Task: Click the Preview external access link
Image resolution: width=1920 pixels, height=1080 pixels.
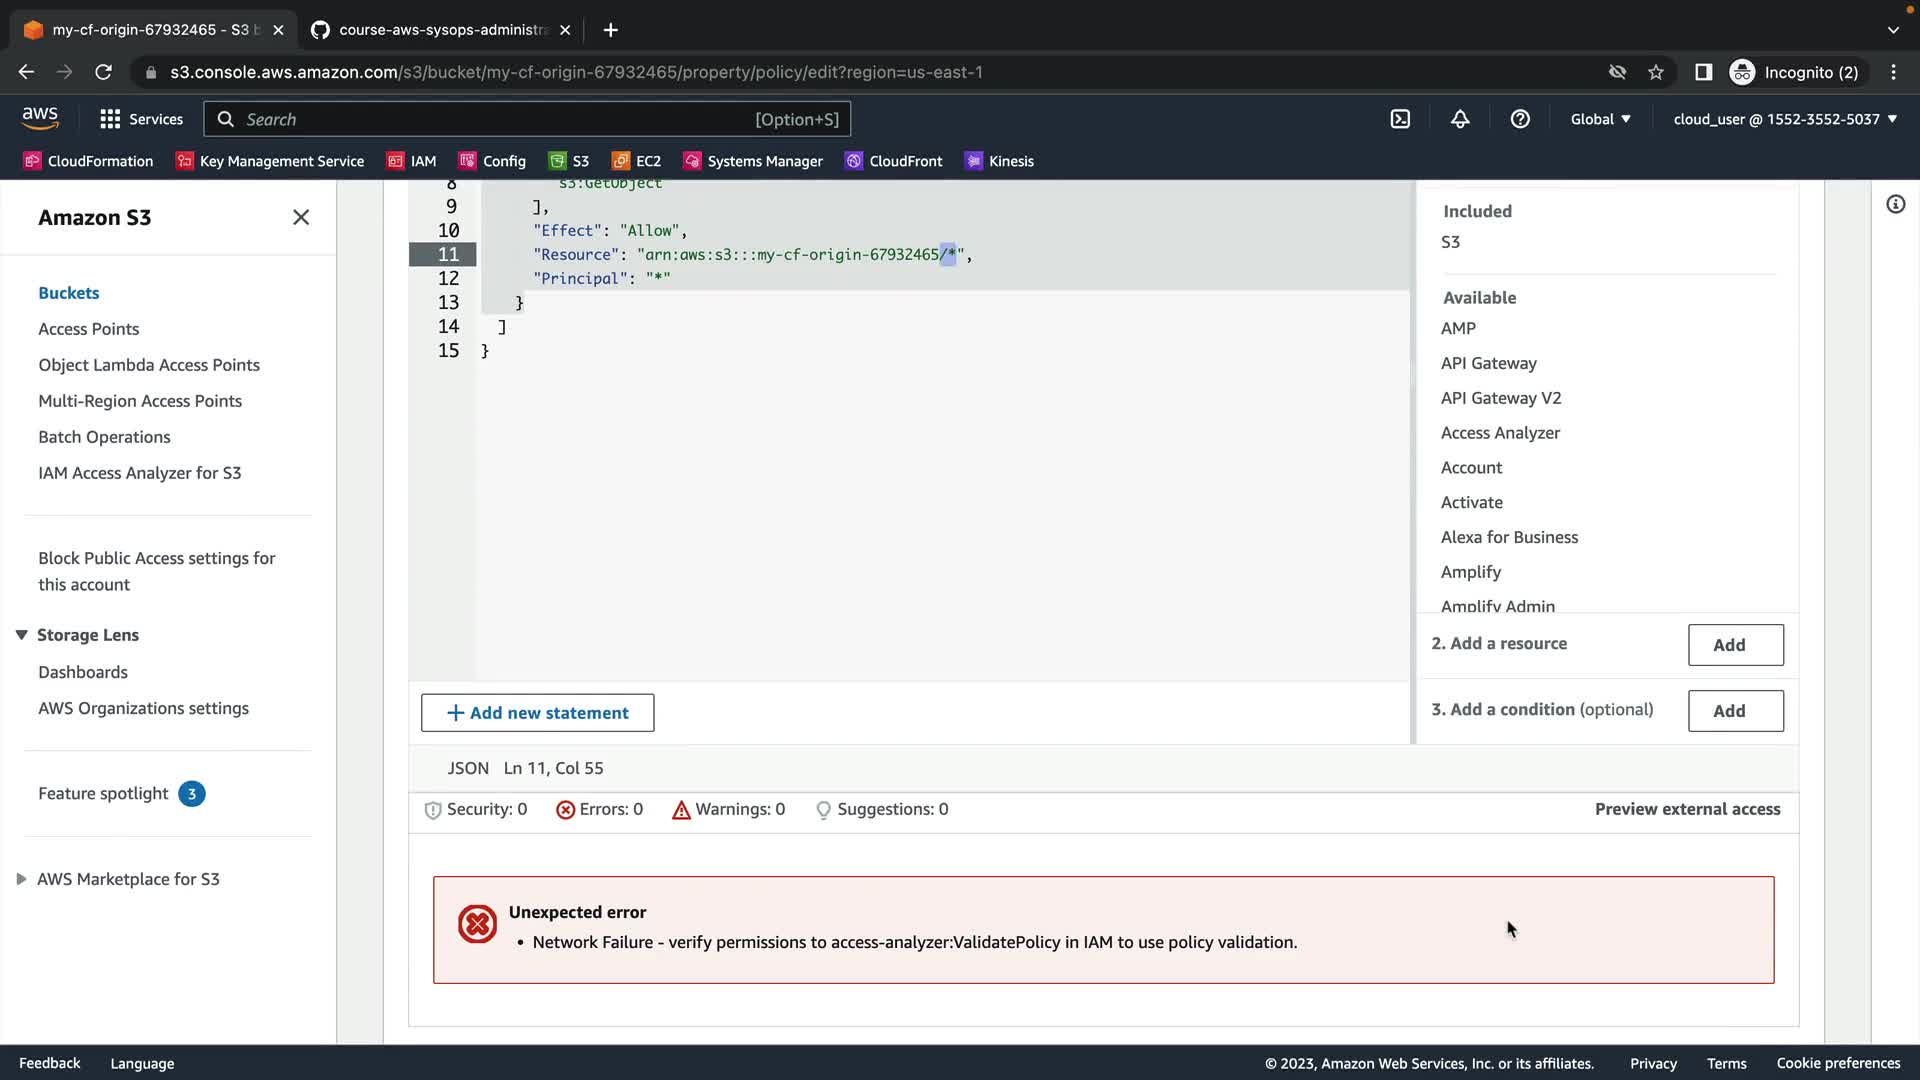Action: point(1687,809)
